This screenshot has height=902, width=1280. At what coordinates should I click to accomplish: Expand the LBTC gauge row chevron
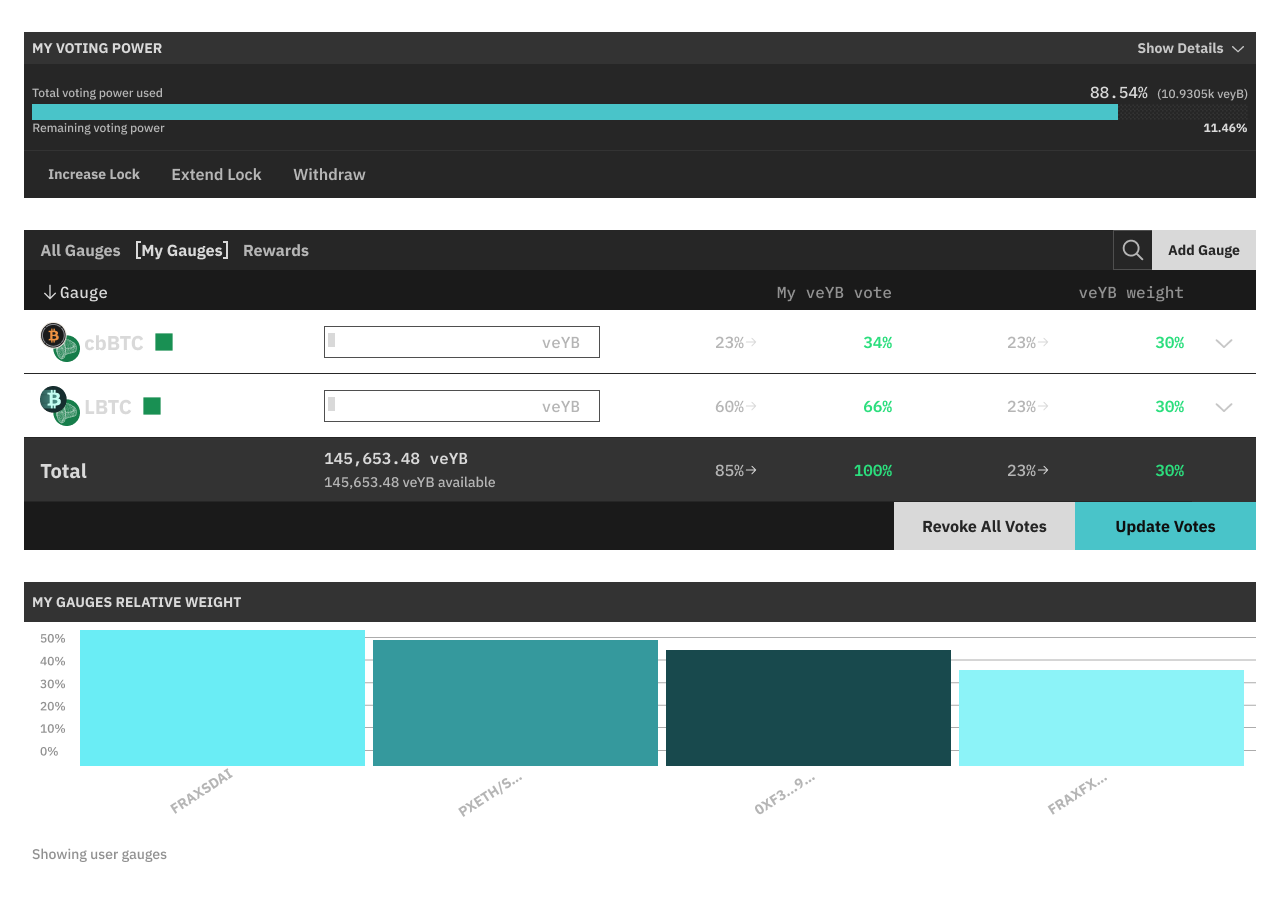point(1223,407)
